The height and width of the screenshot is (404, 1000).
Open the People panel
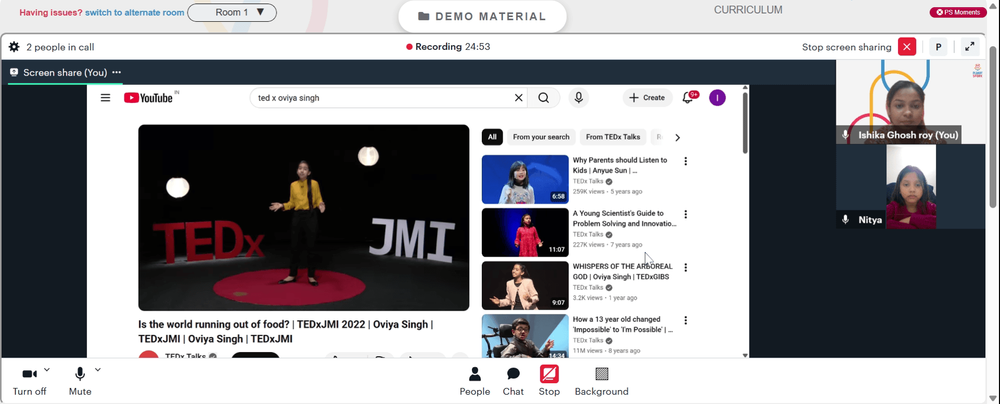474,382
